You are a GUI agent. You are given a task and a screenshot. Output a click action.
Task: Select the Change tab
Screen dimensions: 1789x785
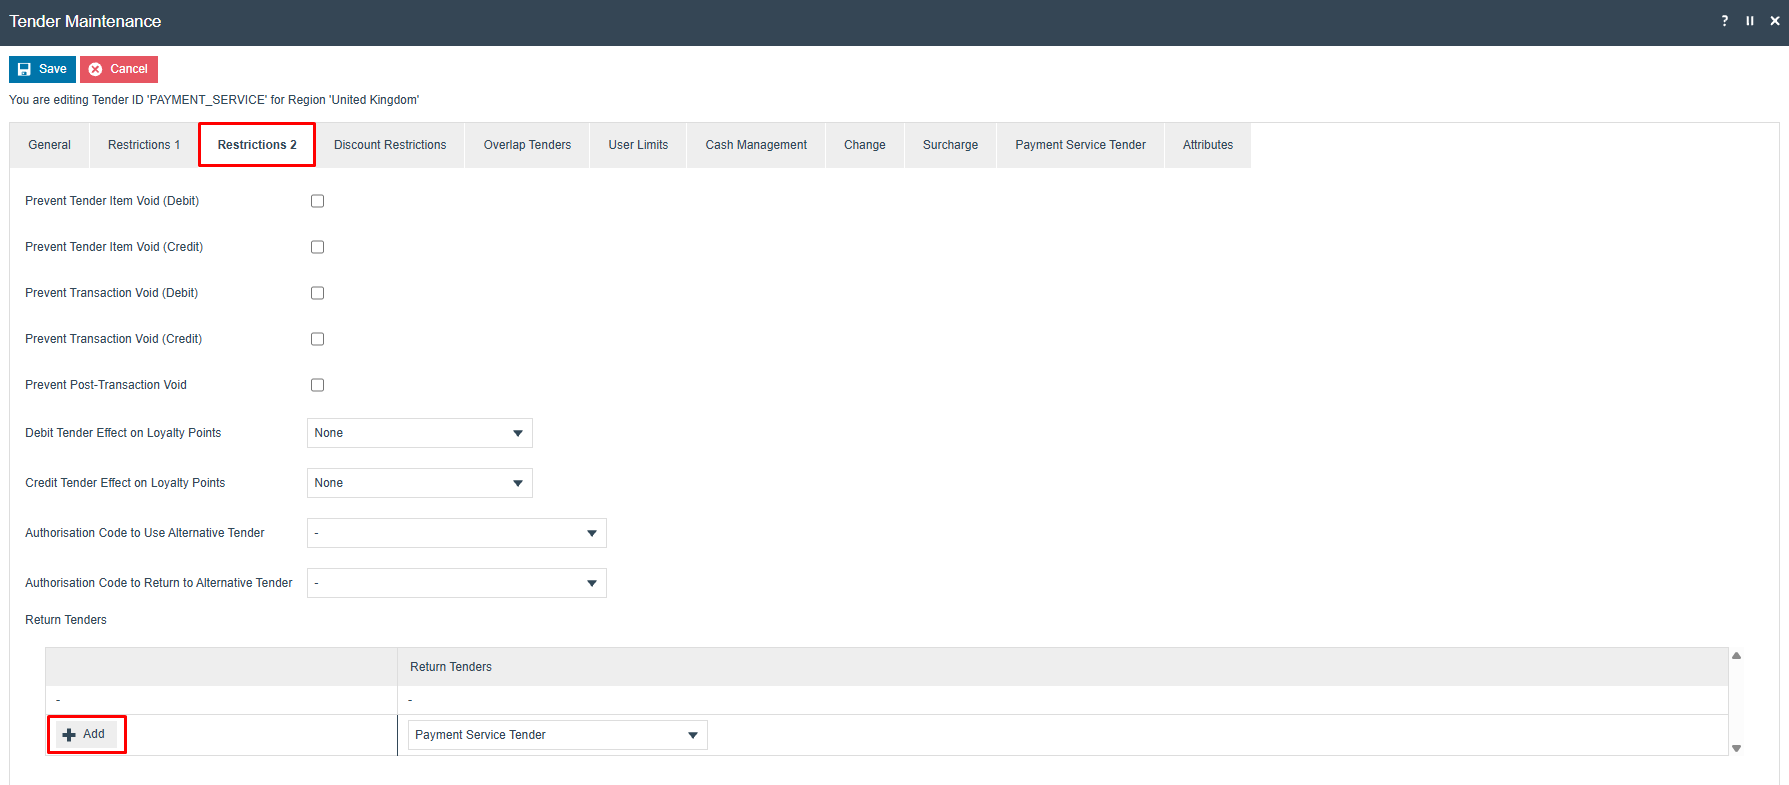[865, 145]
